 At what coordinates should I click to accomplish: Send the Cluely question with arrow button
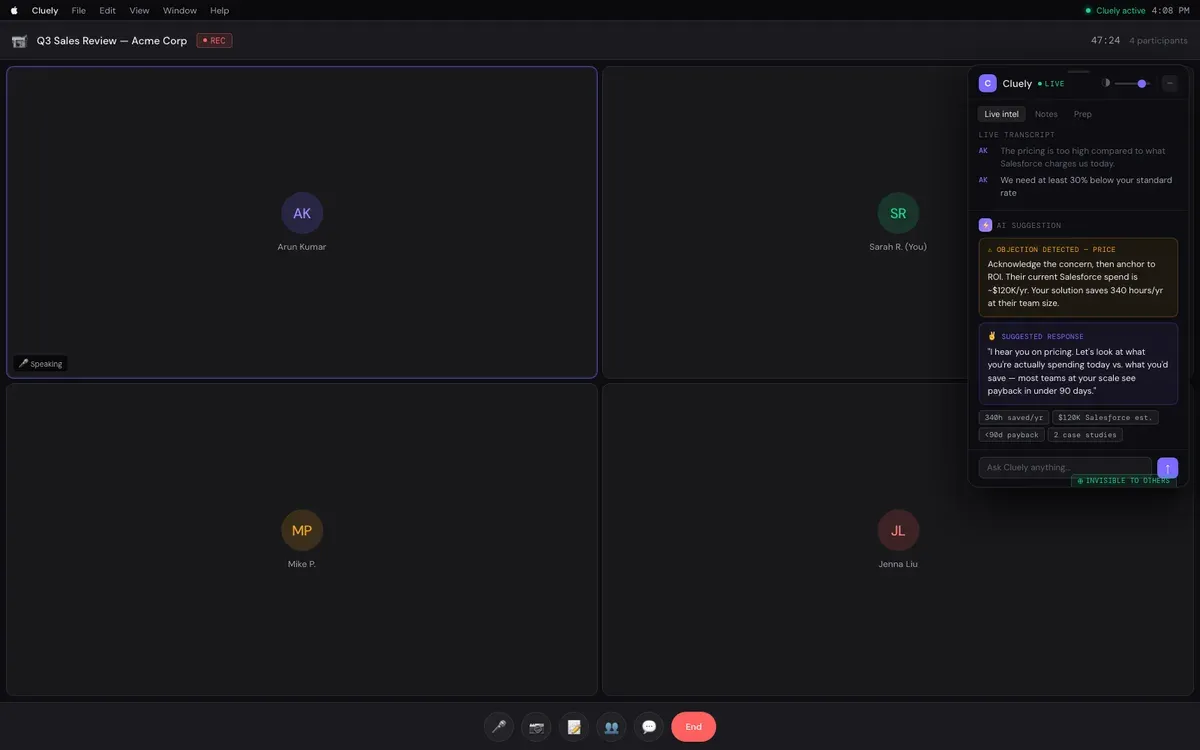[1167, 468]
